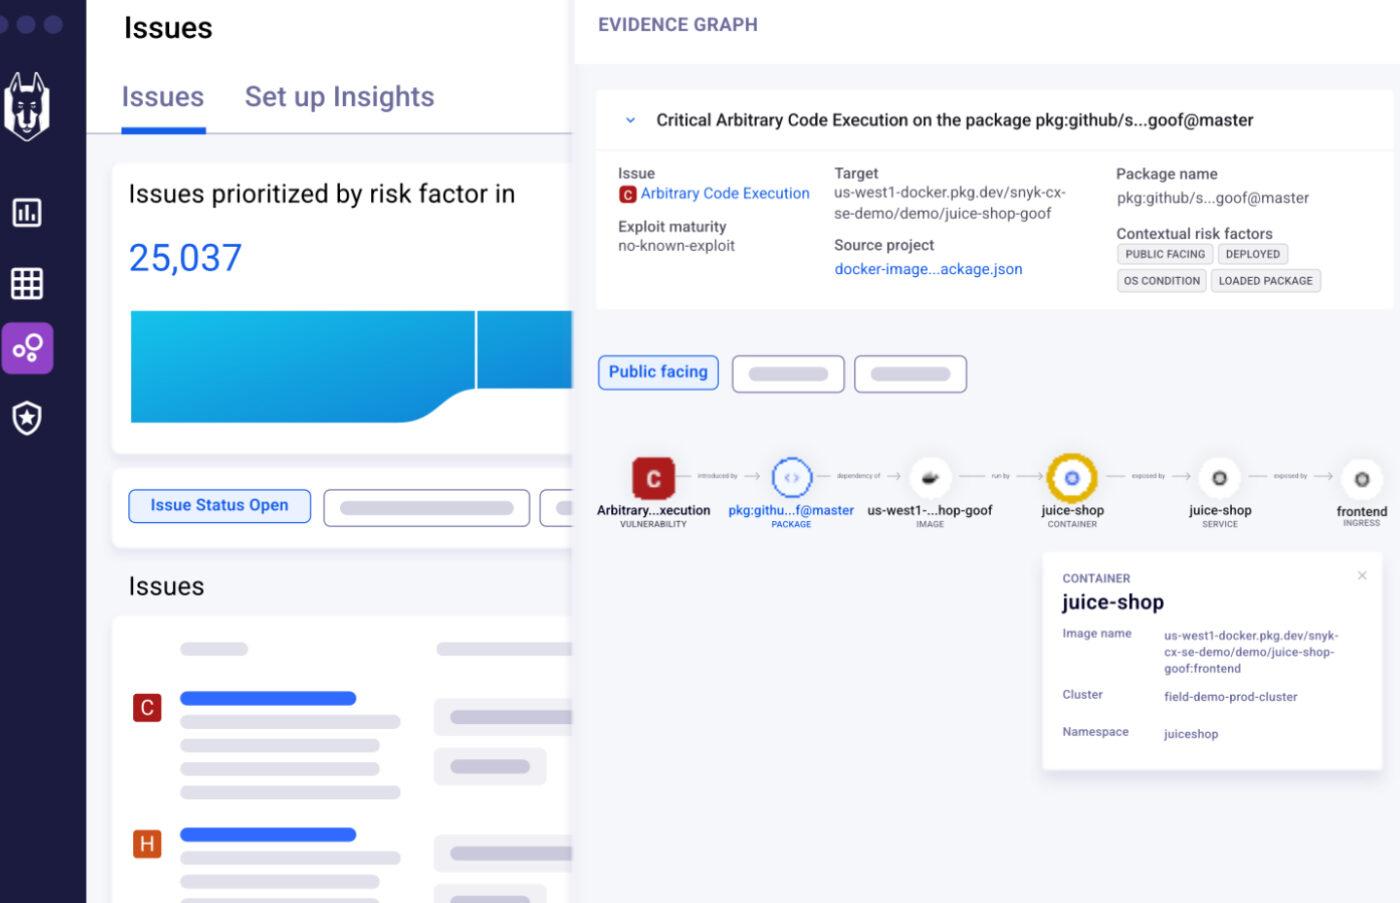Click the juiceshop namespace value
Viewport: 1400px width, 903px height.
[x=1191, y=734]
